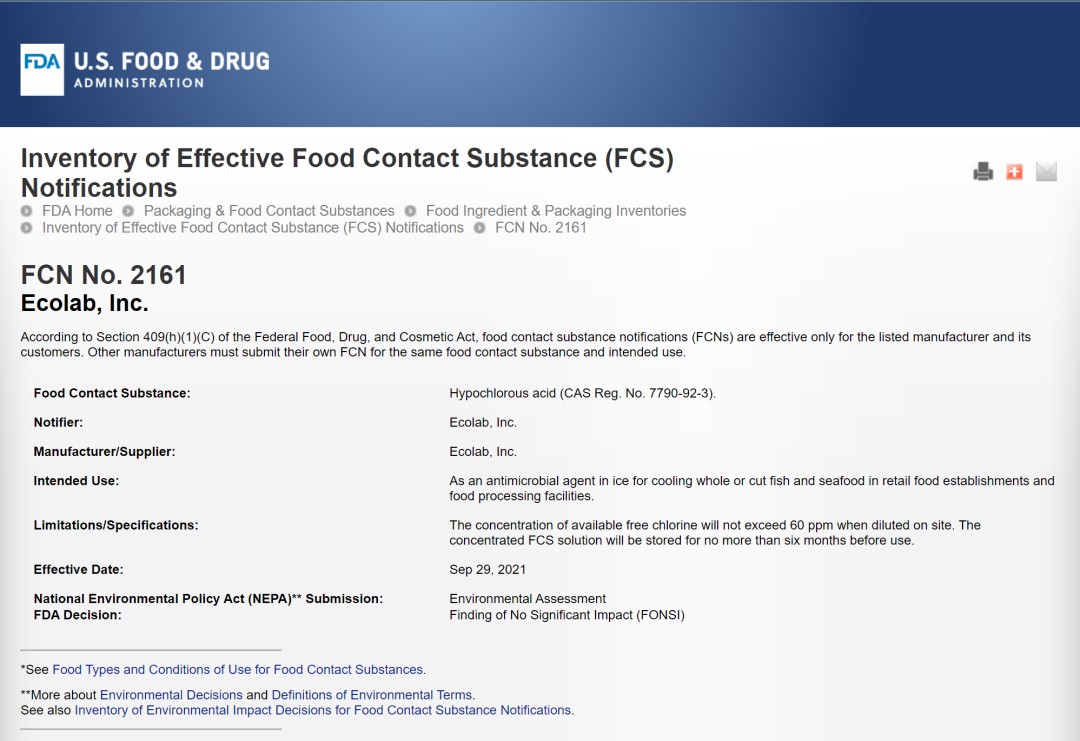Viewport: 1080px width, 741px height.
Task: Navigate to Inventory of Effective FCS Notifications breadcrumb
Action: tap(252, 228)
